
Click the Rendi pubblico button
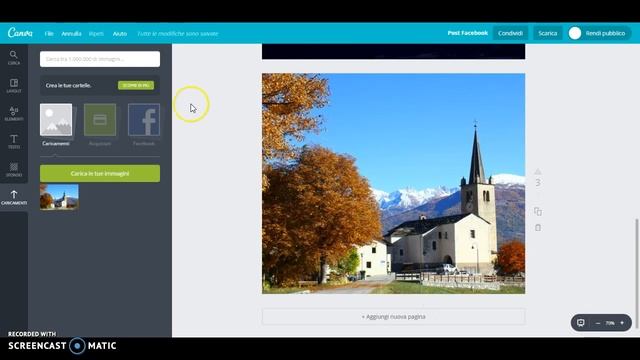605,33
